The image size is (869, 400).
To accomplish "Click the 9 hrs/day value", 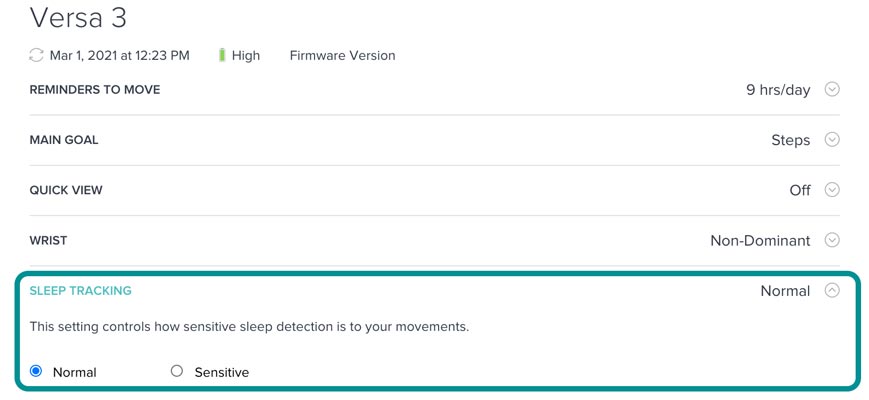I will (778, 90).
